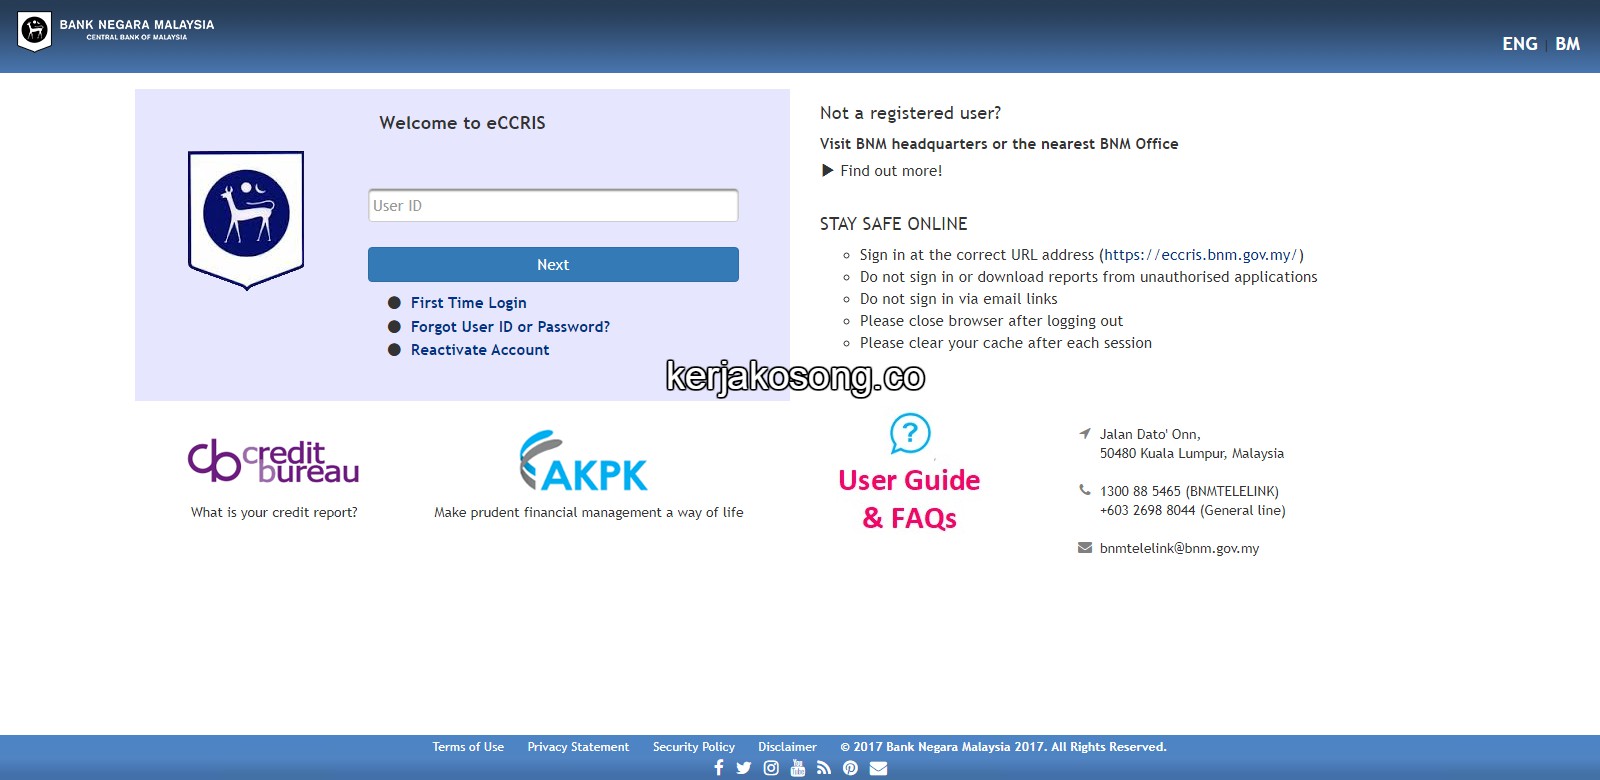
Task: Click 'Do not sign in via email links'
Action: coord(958,299)
